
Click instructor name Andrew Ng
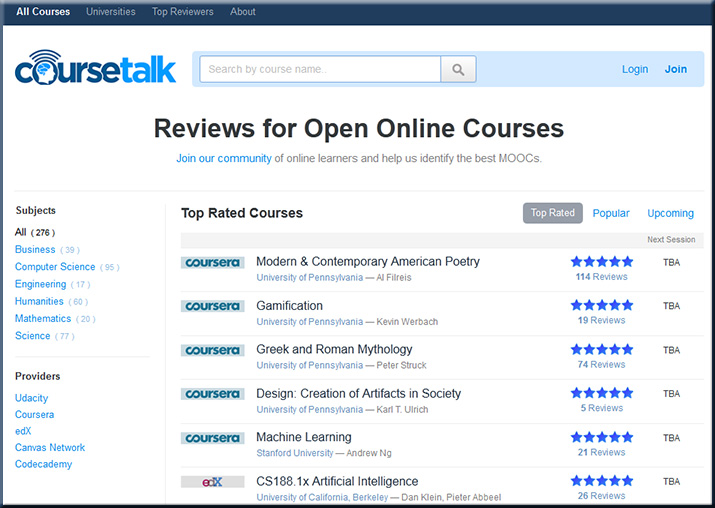[369, 453]
